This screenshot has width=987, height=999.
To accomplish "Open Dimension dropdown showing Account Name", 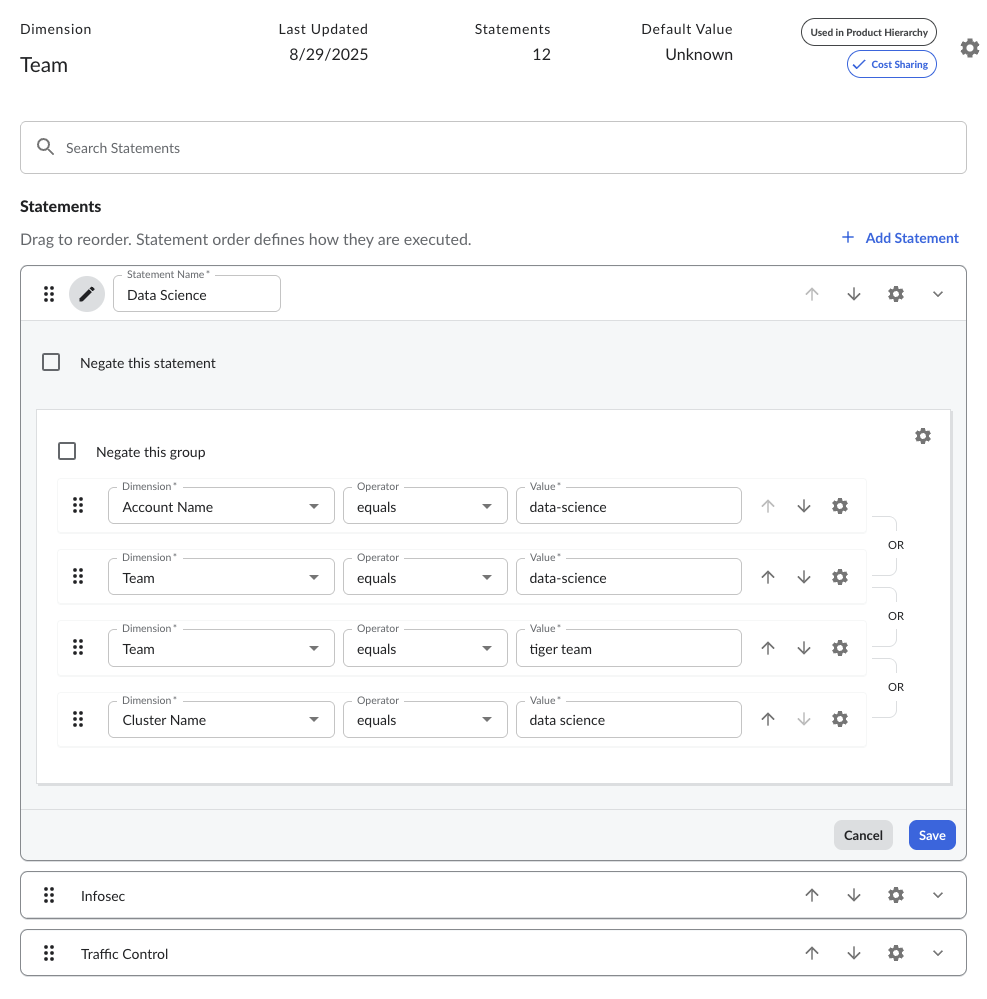I will click(221, 507).
